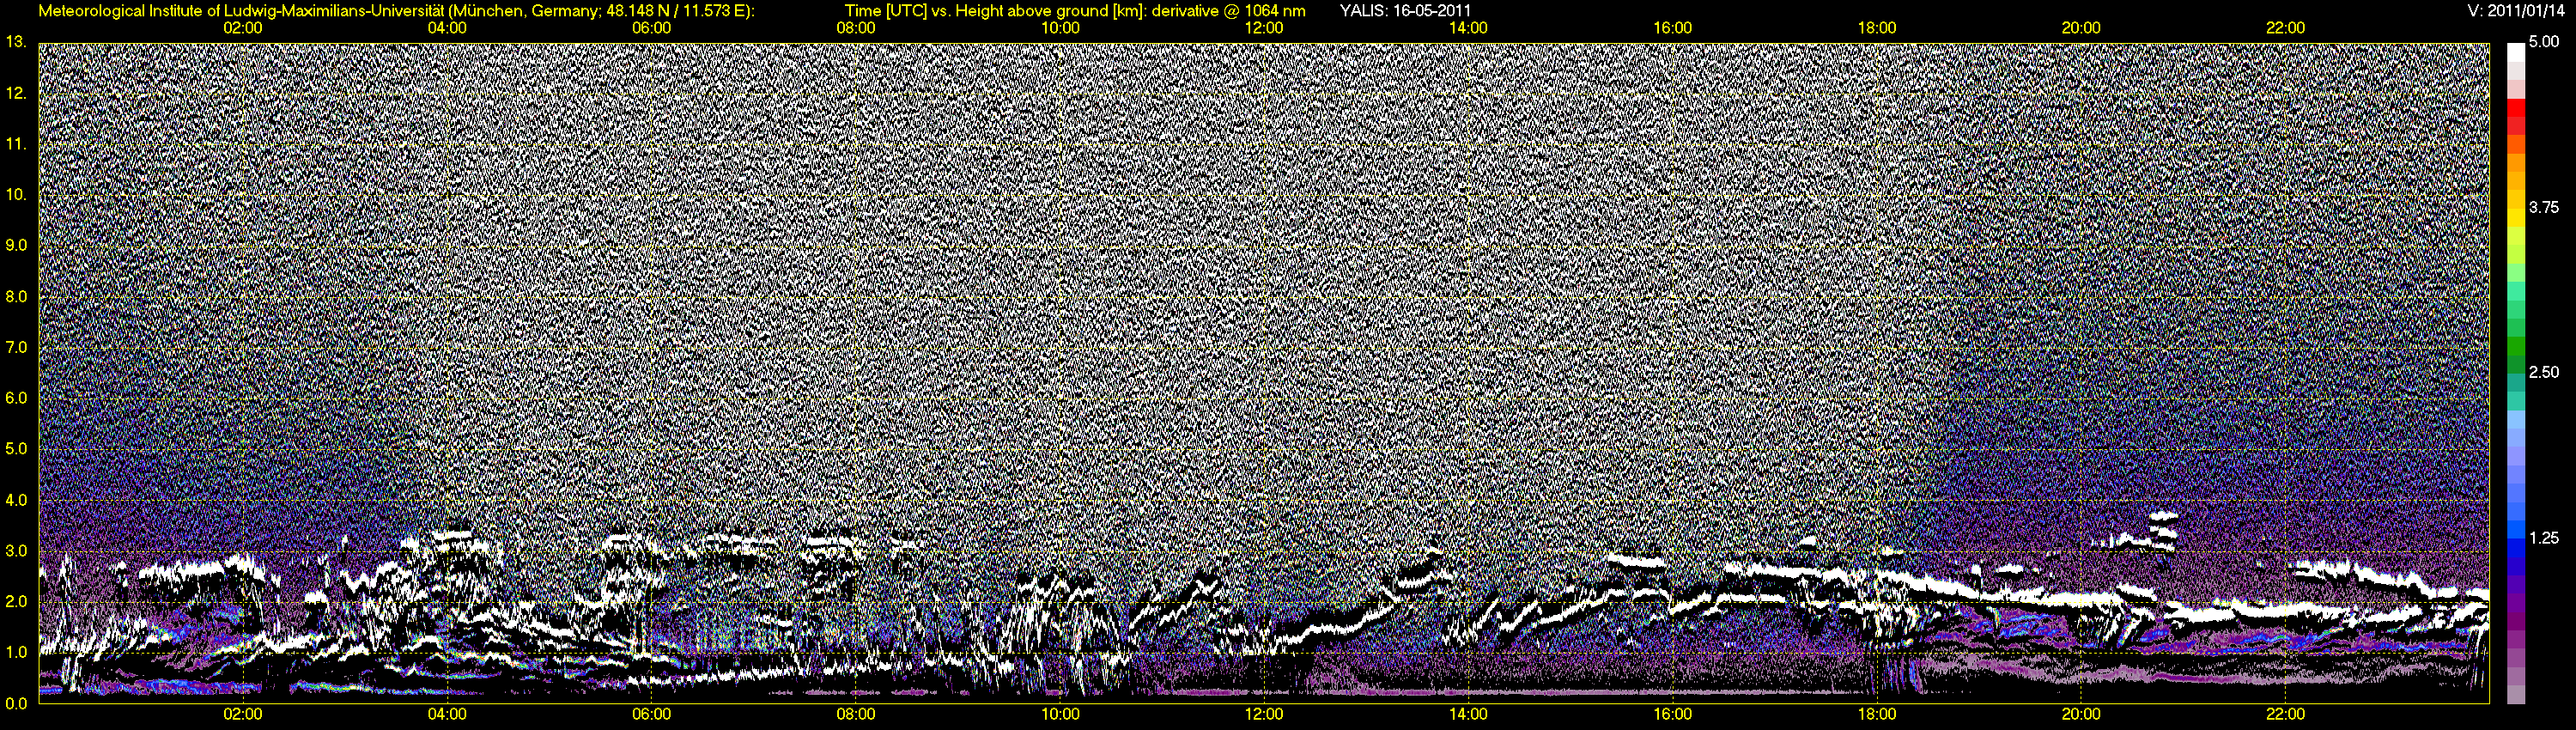Click the 22:00 label on the bottom time axis
The width and height of the screenshot is (2576, 730).
2285,714
